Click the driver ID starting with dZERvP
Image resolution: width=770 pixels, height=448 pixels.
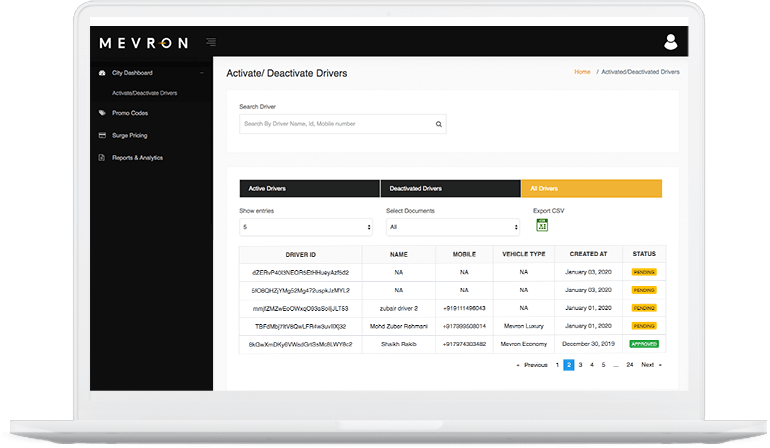point(301,272)
